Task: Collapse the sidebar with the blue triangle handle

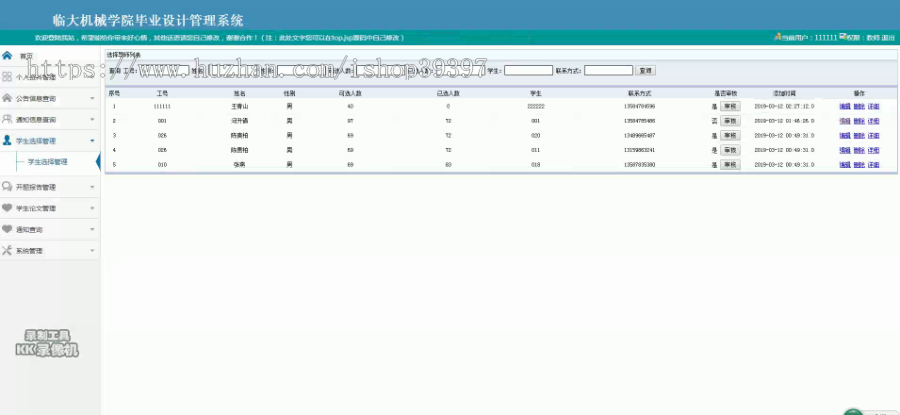Action: [98, 162]
